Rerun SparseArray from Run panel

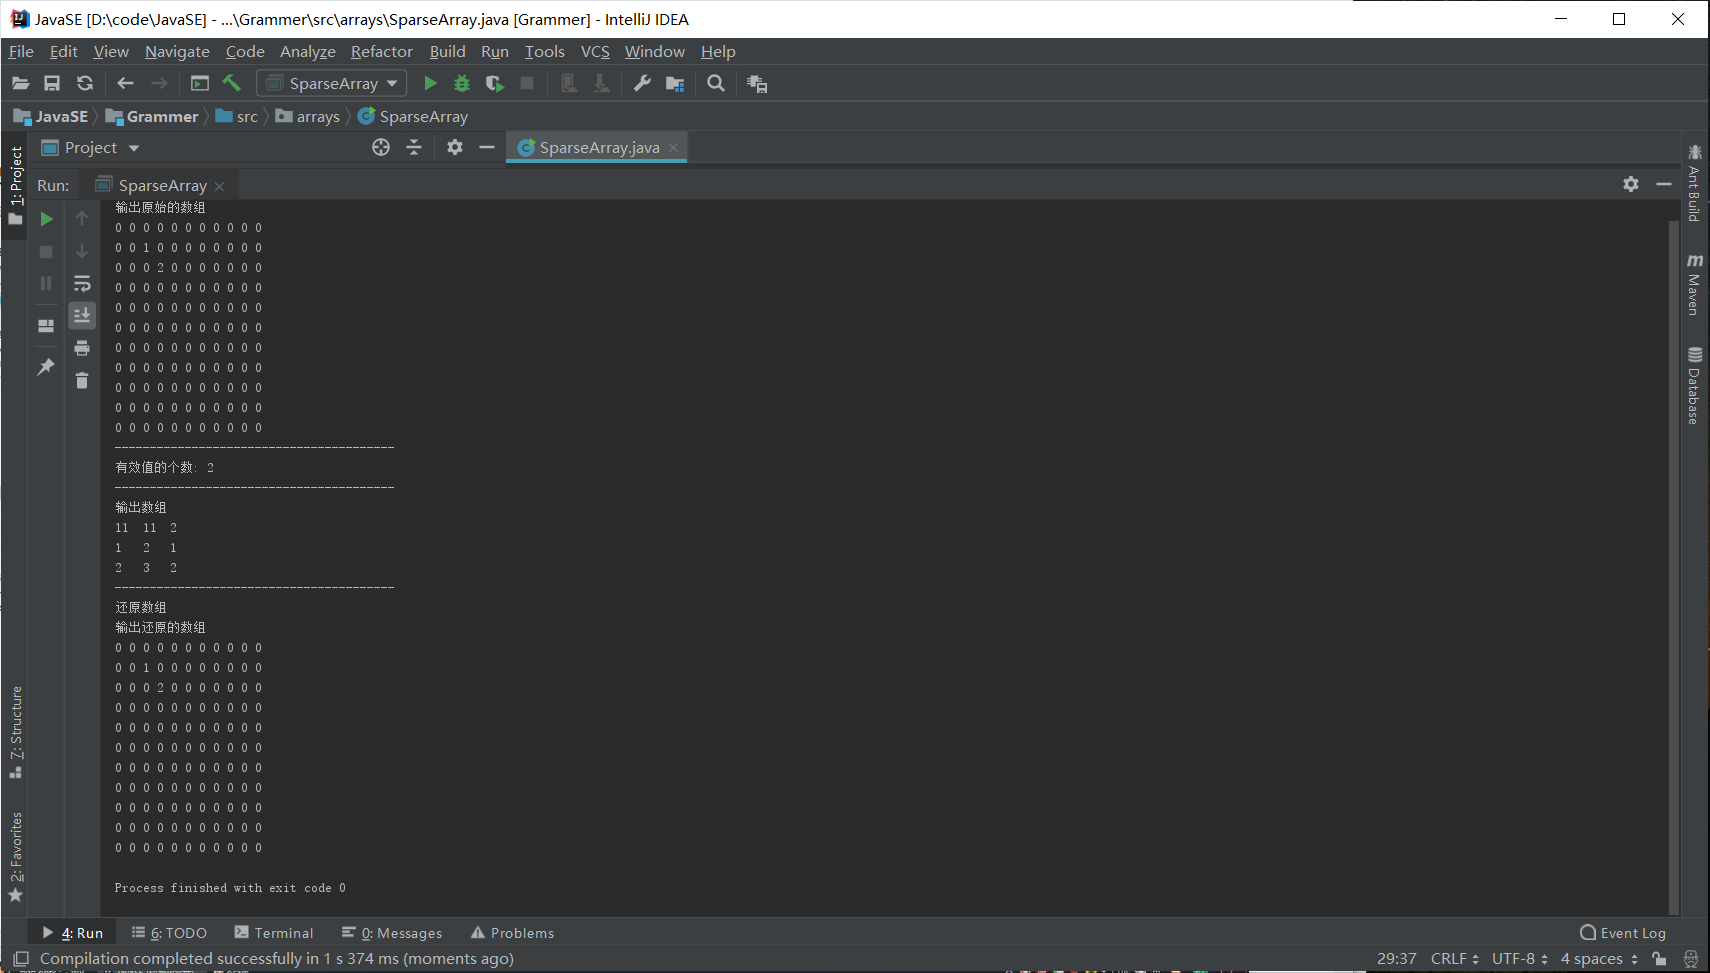(x=46, y=219)
